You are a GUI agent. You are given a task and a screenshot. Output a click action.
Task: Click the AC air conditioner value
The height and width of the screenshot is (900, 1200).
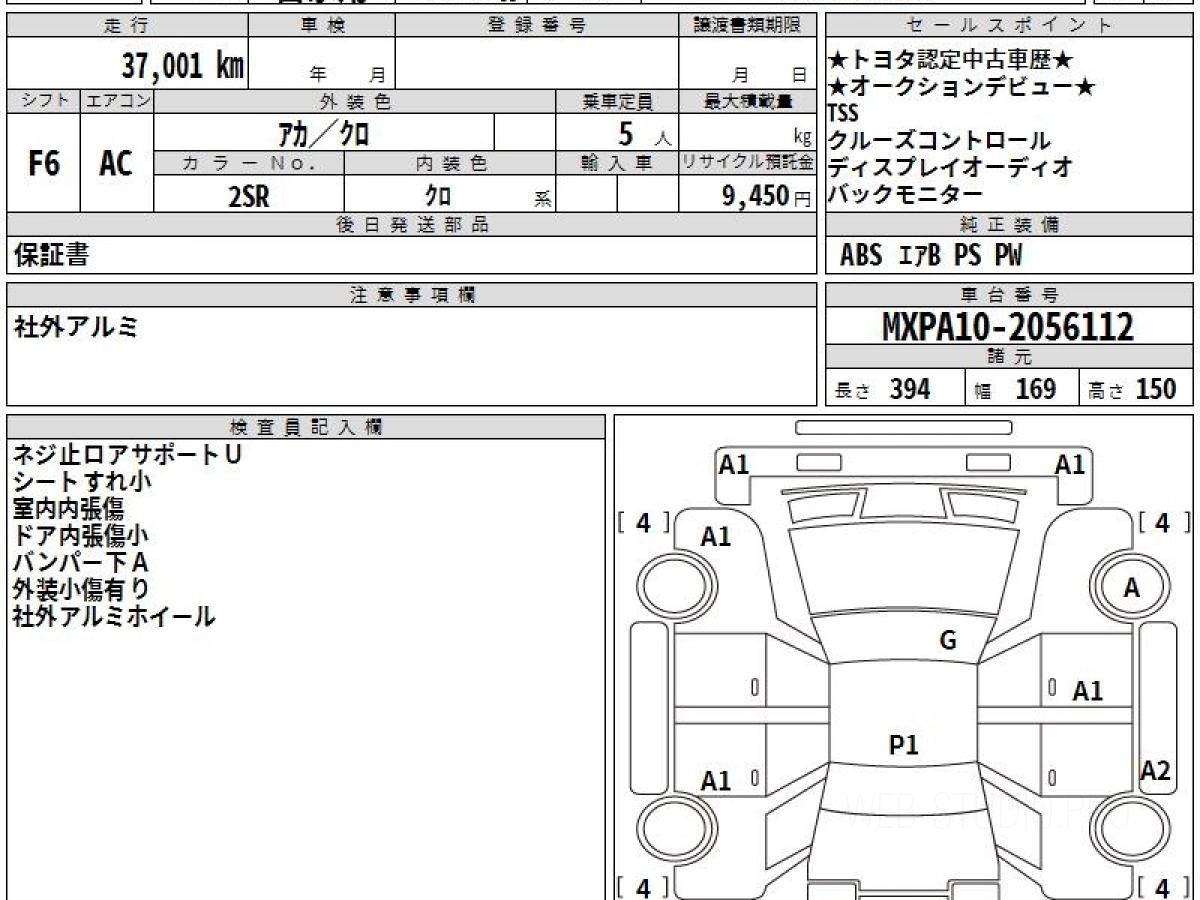coord(117,163)
